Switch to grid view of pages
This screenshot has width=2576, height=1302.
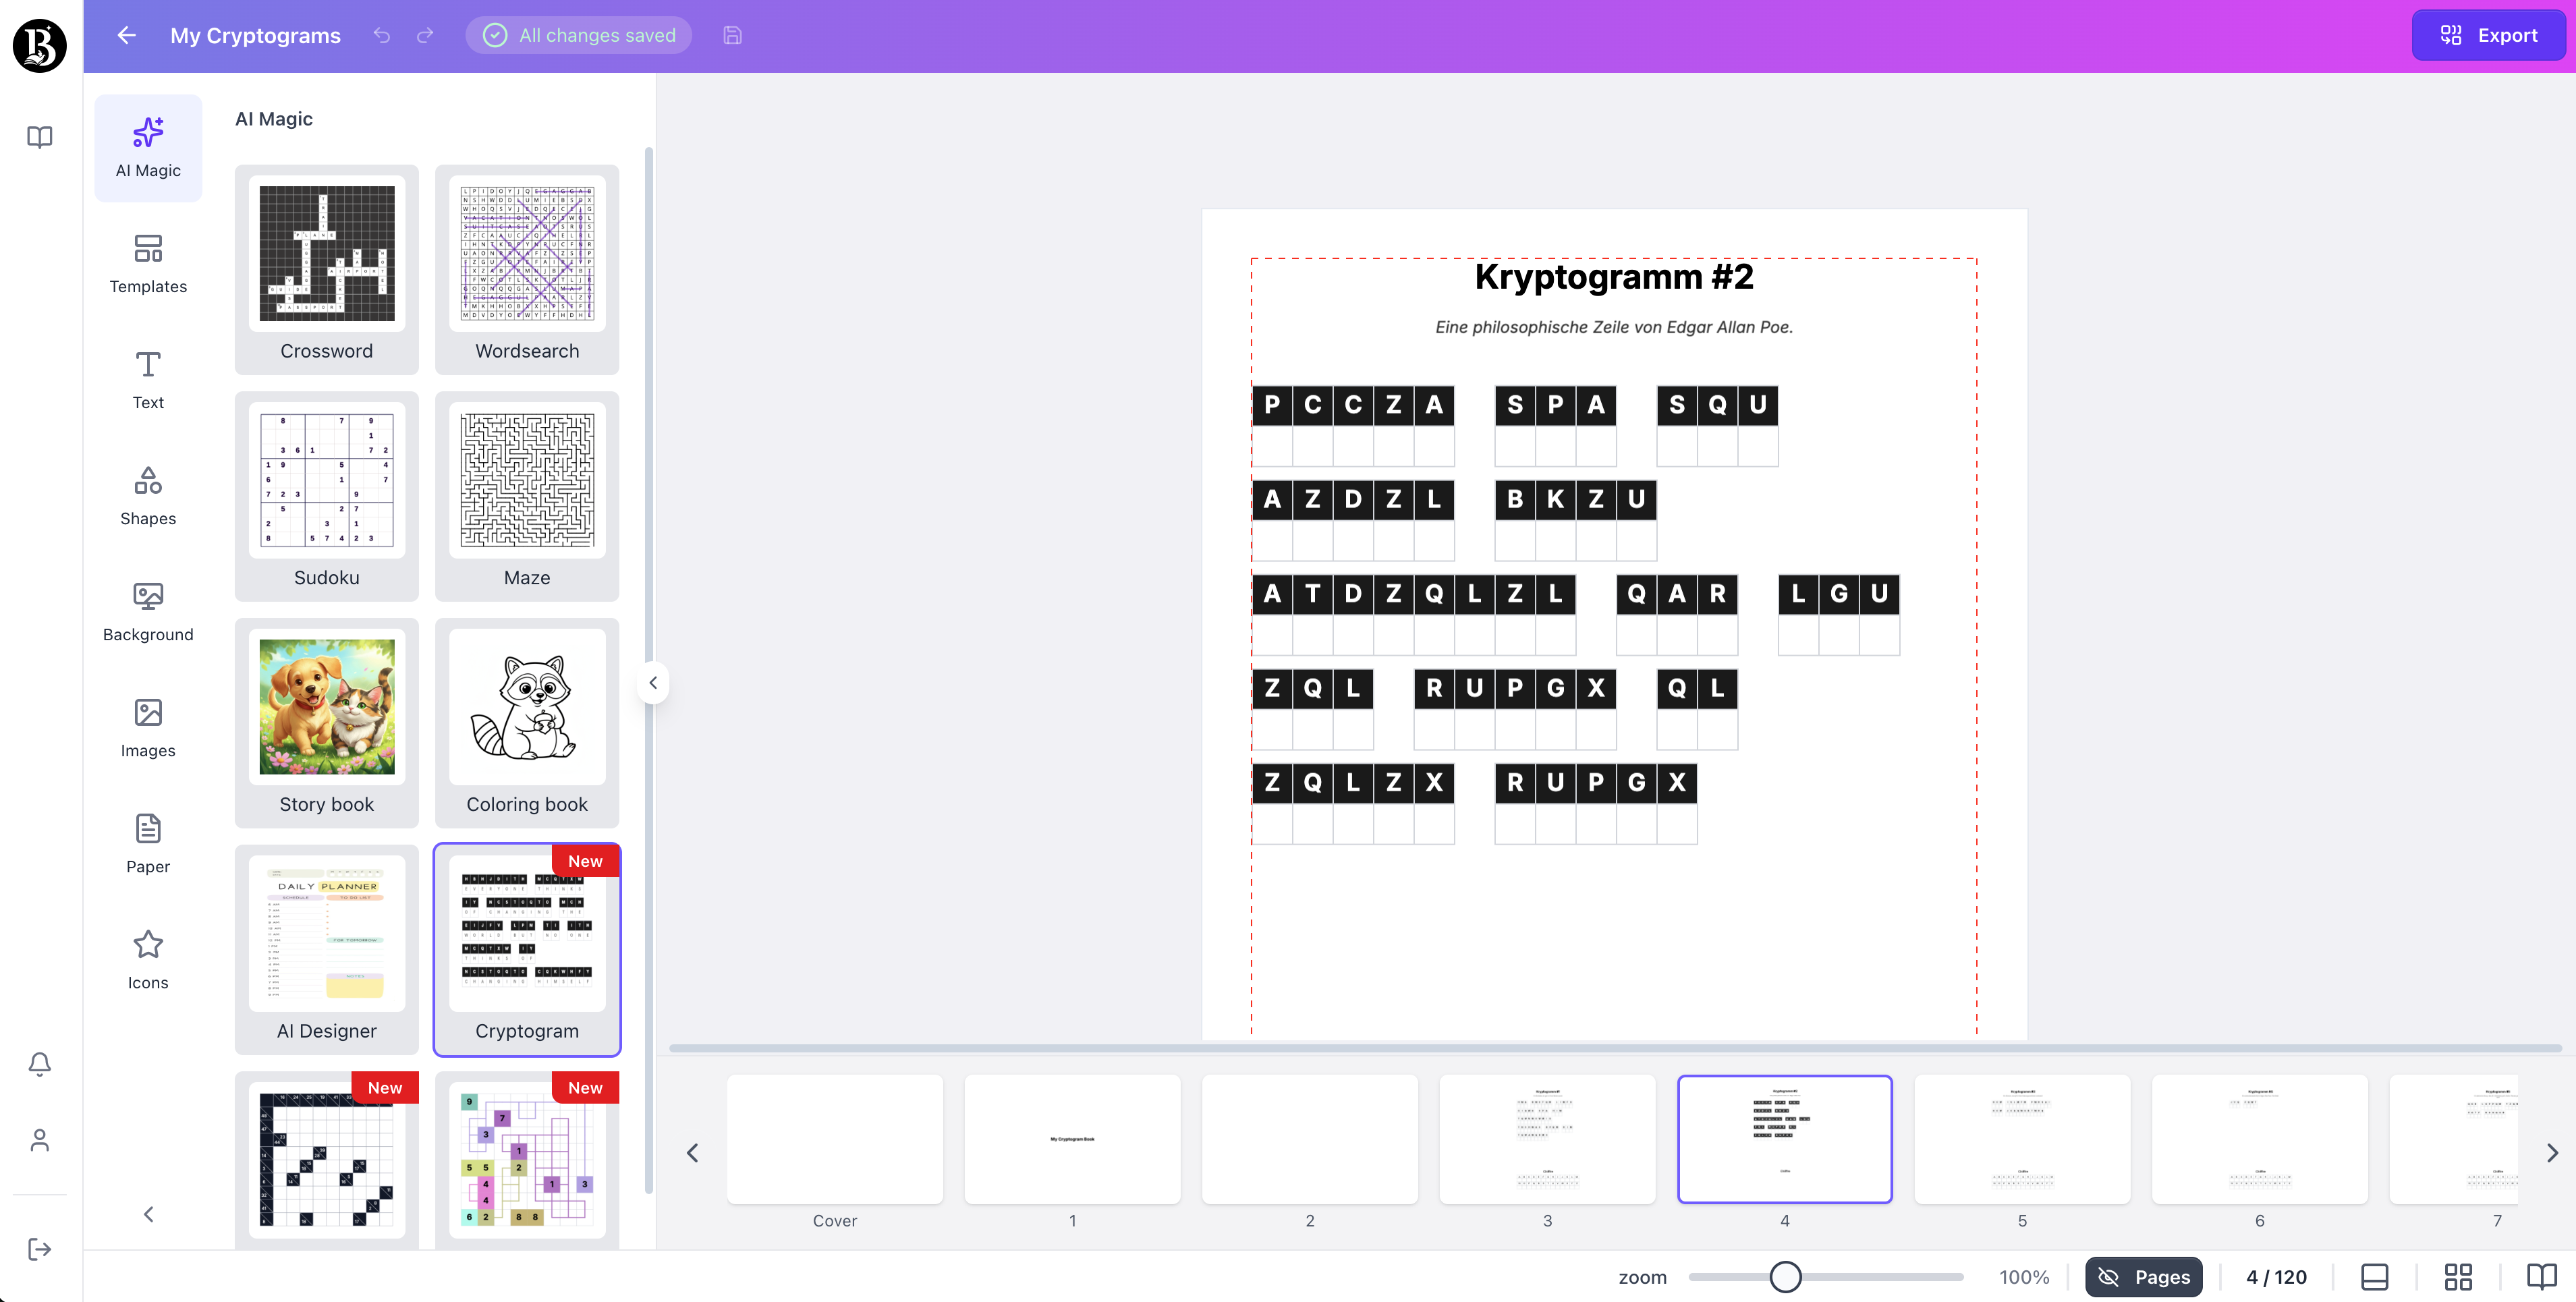pyautogui.click(x=2458, y=1276)
